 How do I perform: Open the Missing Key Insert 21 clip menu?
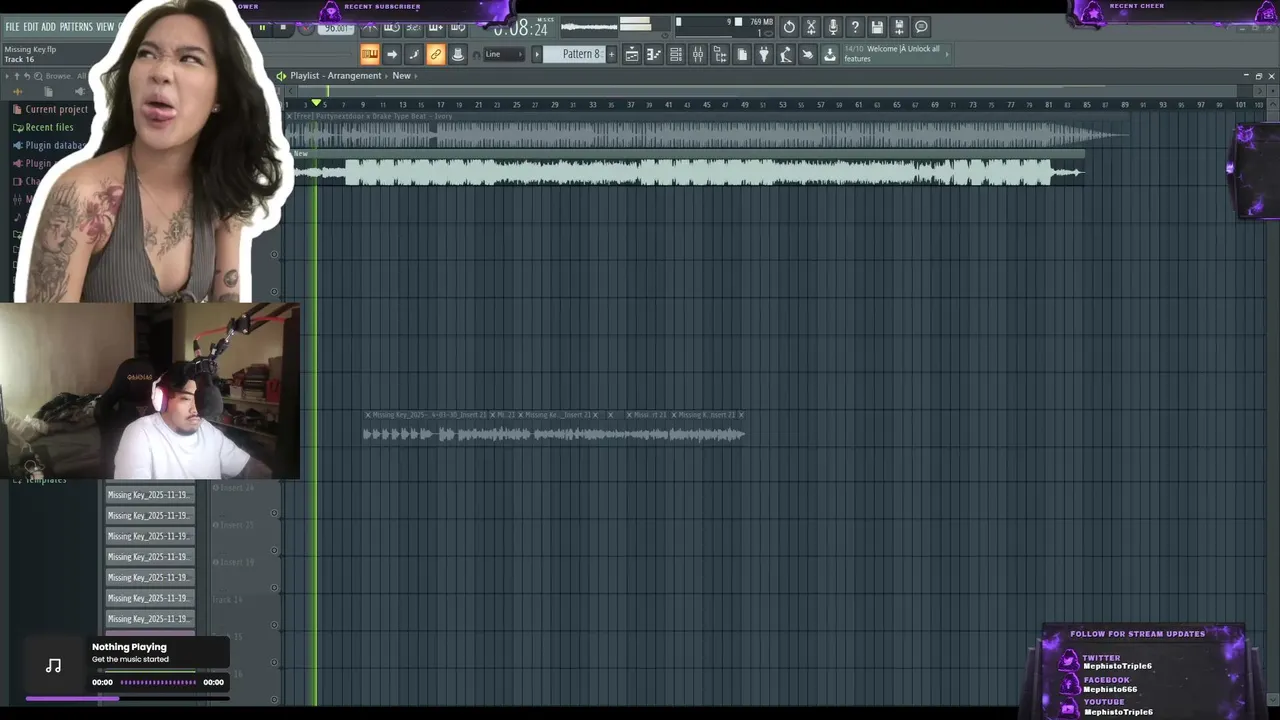368,415
